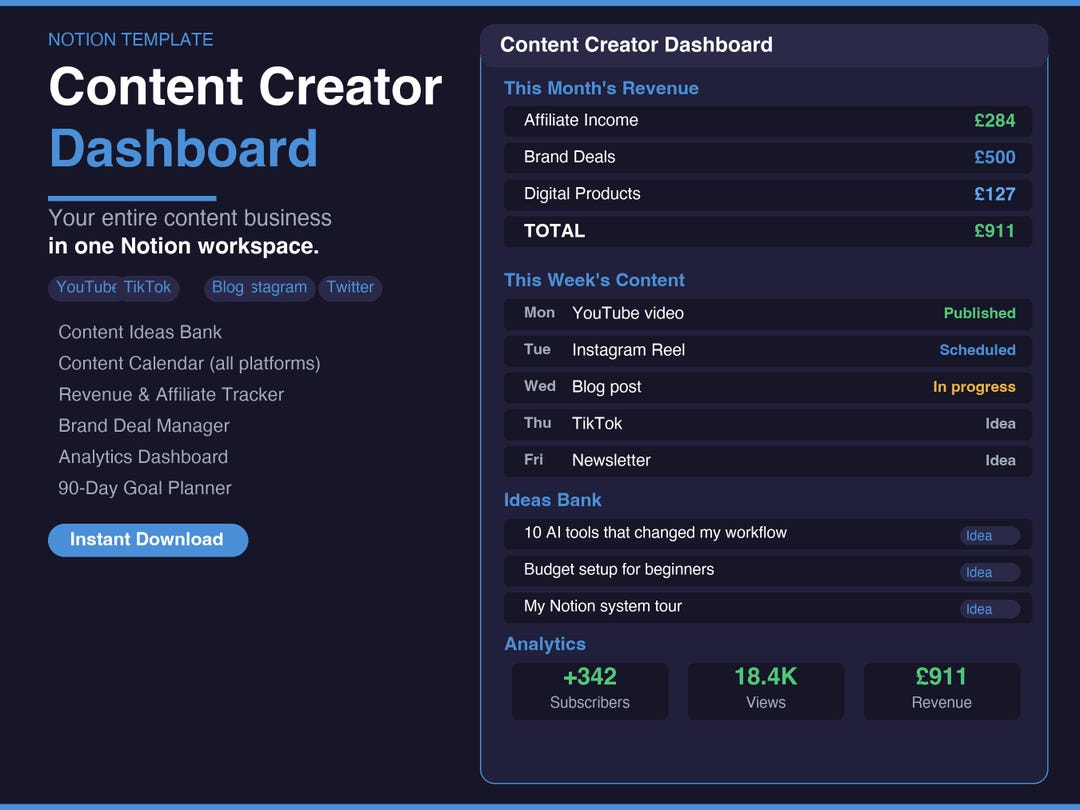Click Idea tag on AI tools row
The width and height of the screenshot is (1080, 810).
pyautogui.click(x=990, y=536)
